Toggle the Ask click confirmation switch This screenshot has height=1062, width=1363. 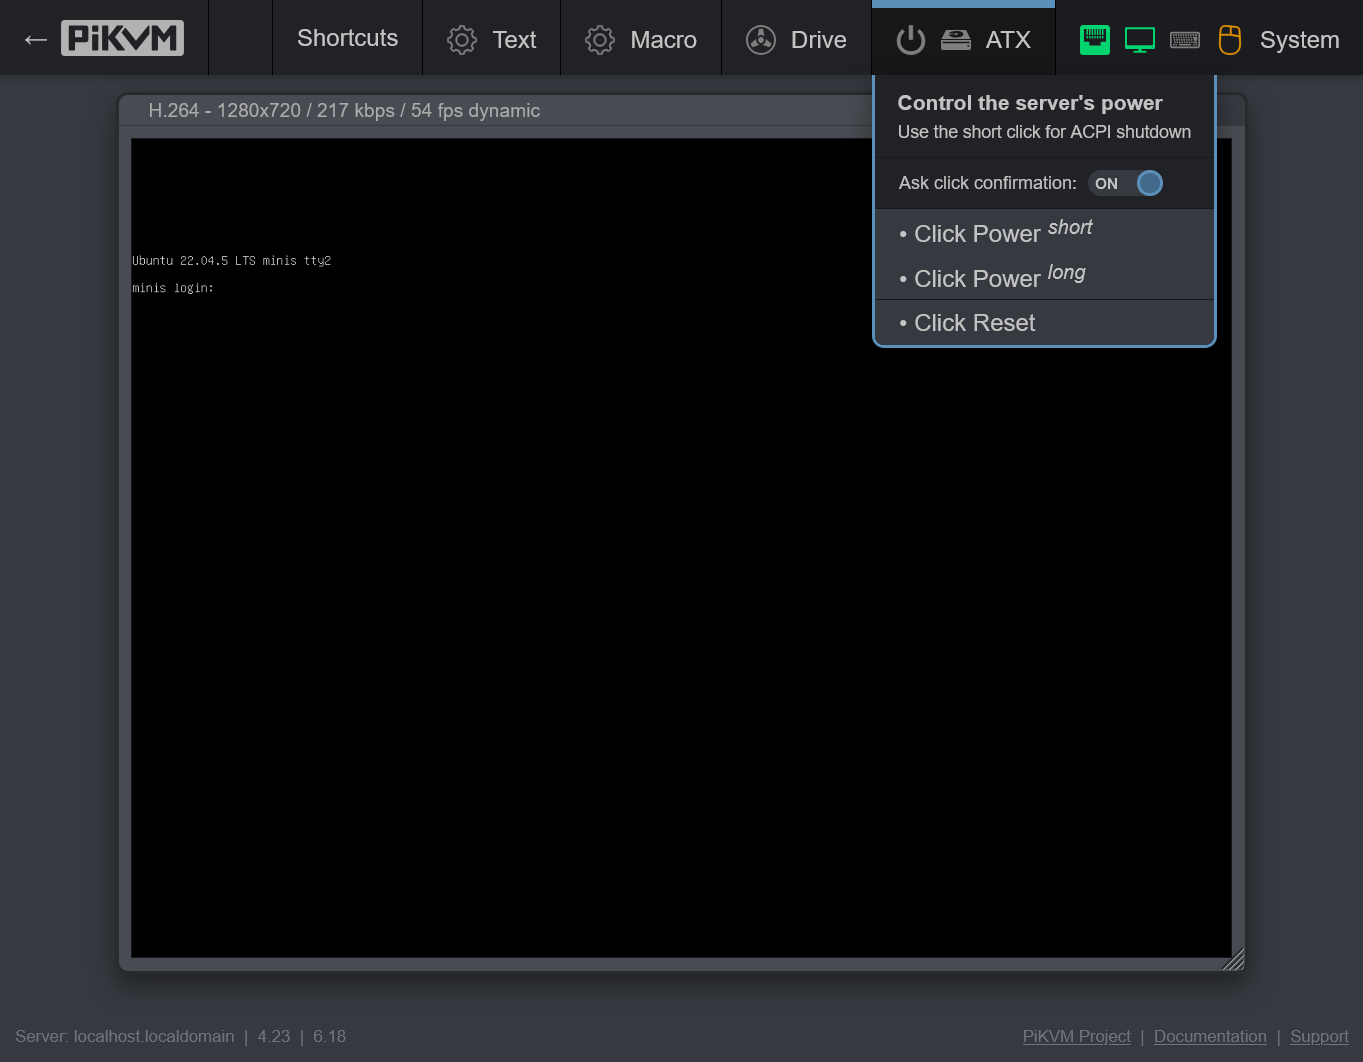tap(1126, 183)
